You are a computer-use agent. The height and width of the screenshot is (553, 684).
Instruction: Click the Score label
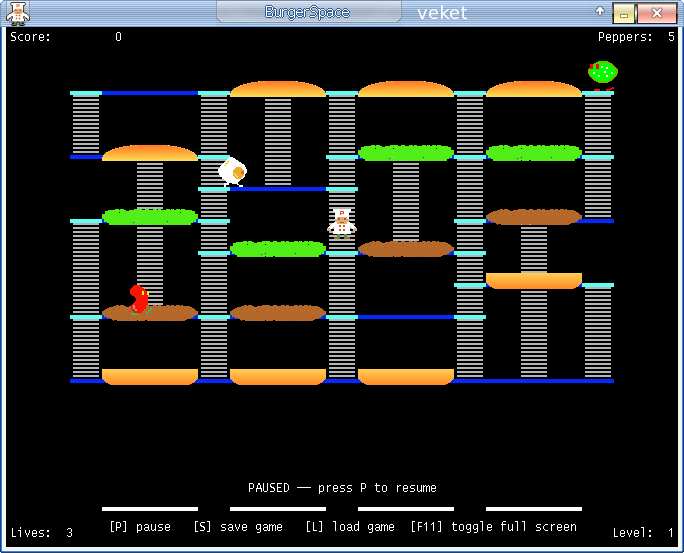click(31, 37)
